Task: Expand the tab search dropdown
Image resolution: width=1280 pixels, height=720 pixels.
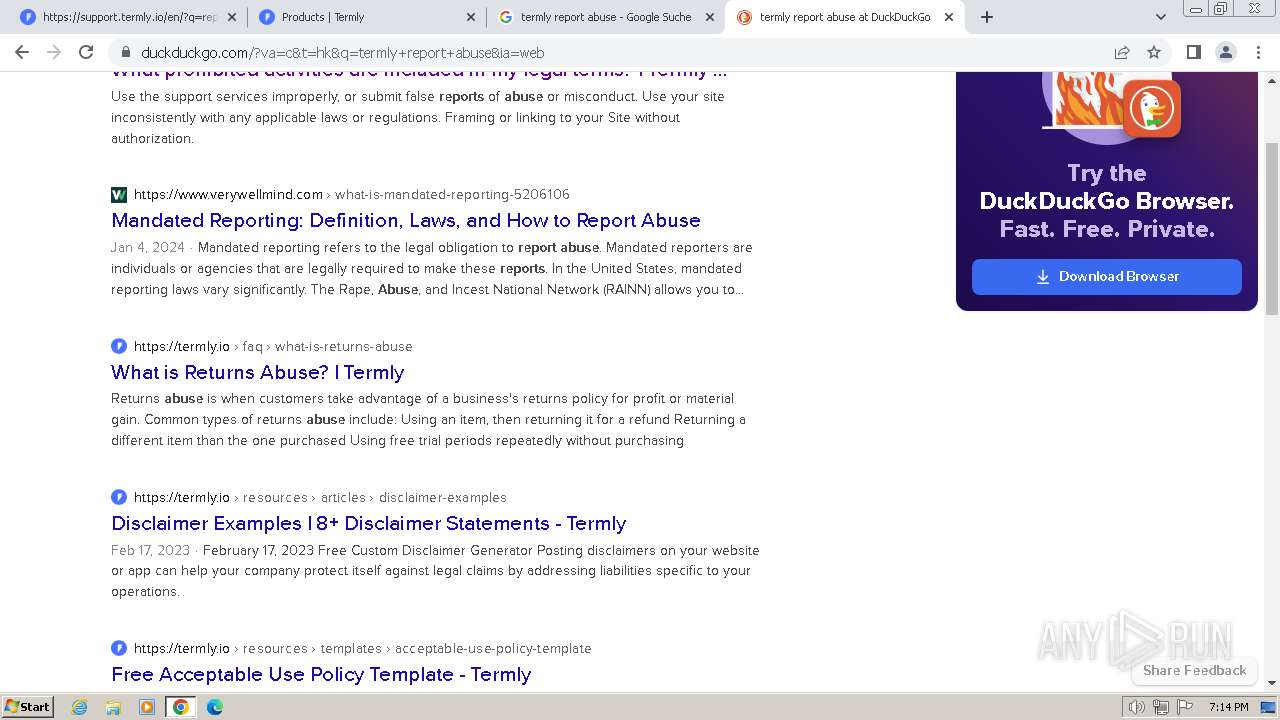Action: coord(1160,17)
